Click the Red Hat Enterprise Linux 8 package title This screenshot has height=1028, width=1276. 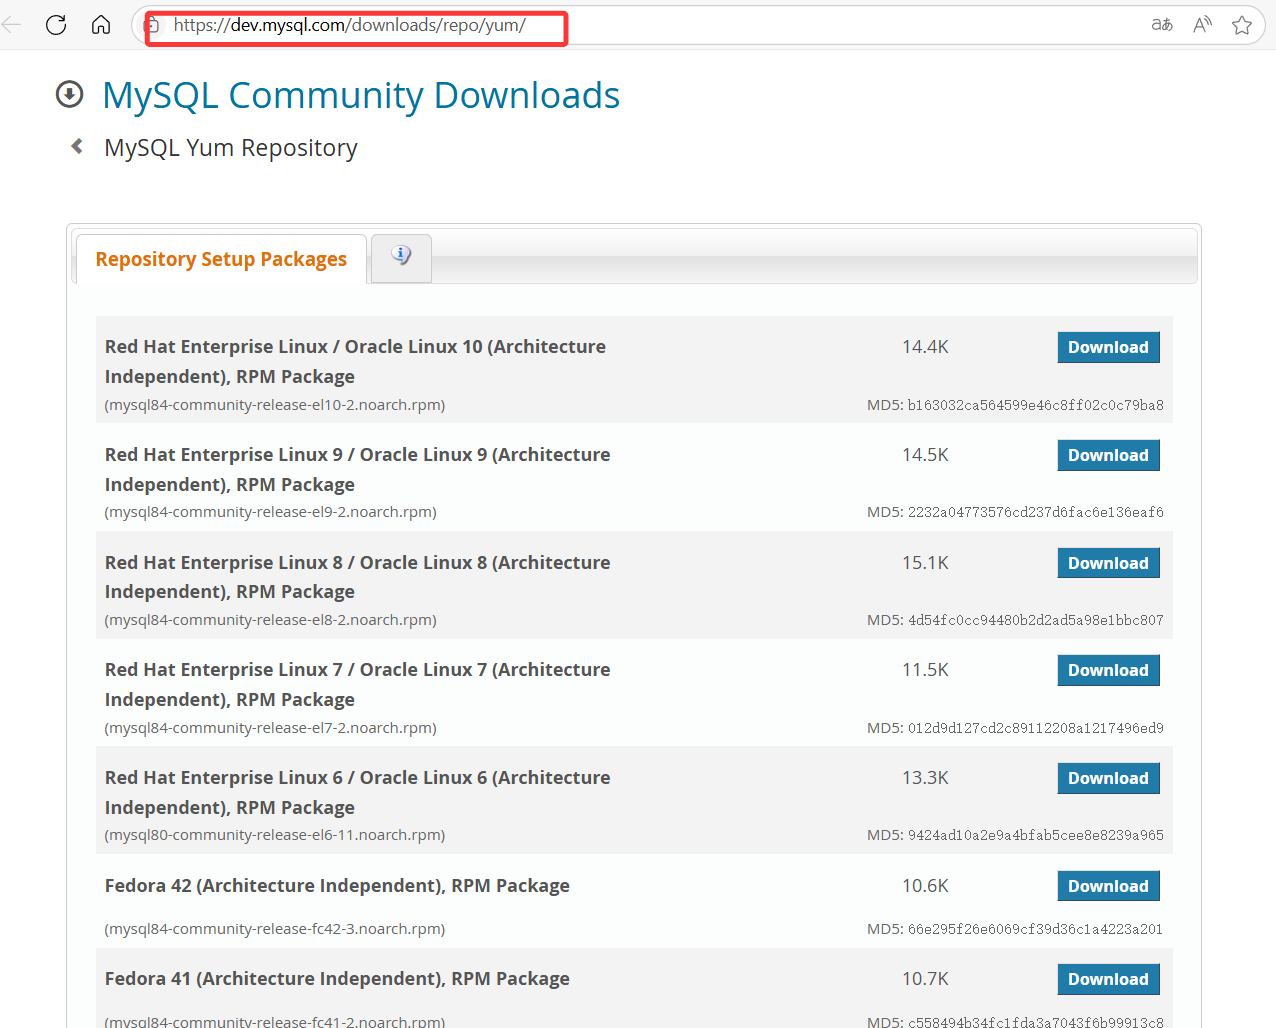coord(357,577)
